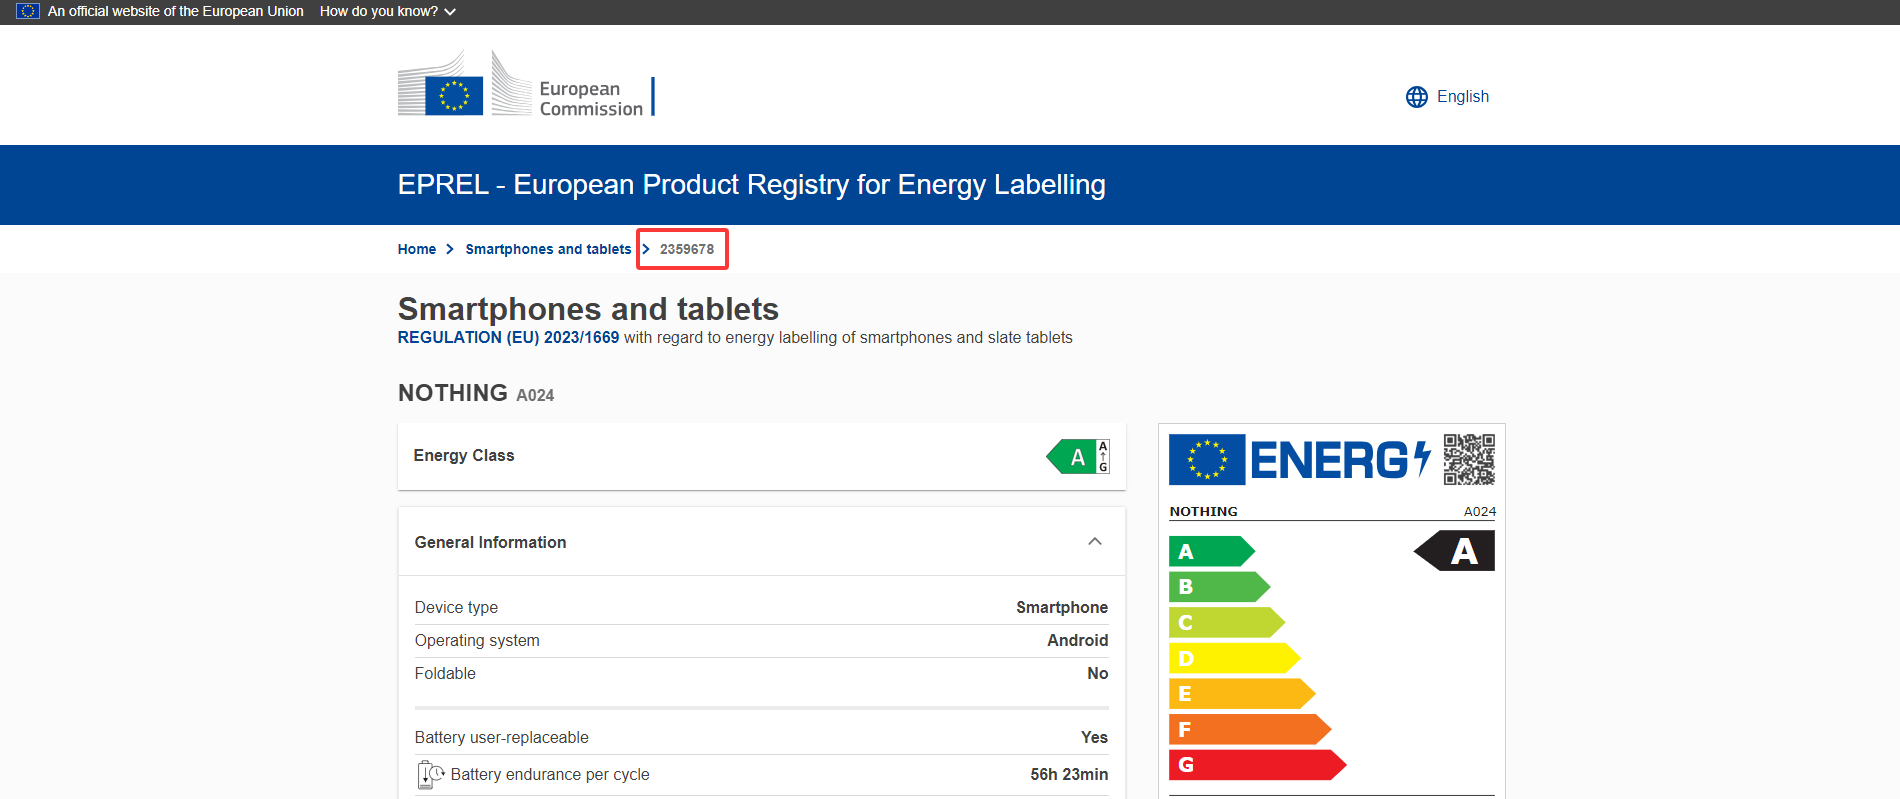This screenshot has width=1900, height=799.
Task: Click the EPREL site title banner
Action: (751, 185)
